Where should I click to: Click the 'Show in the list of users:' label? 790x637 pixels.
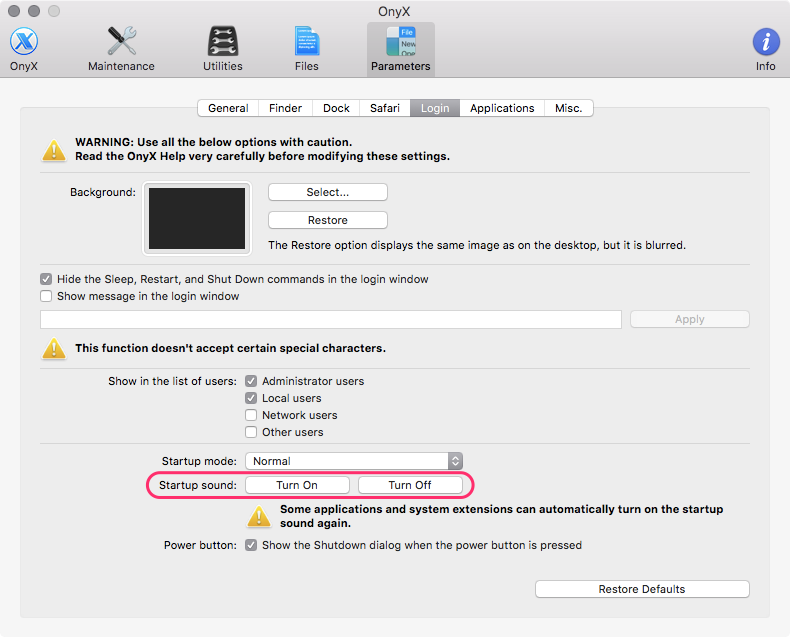pos(172,381)
